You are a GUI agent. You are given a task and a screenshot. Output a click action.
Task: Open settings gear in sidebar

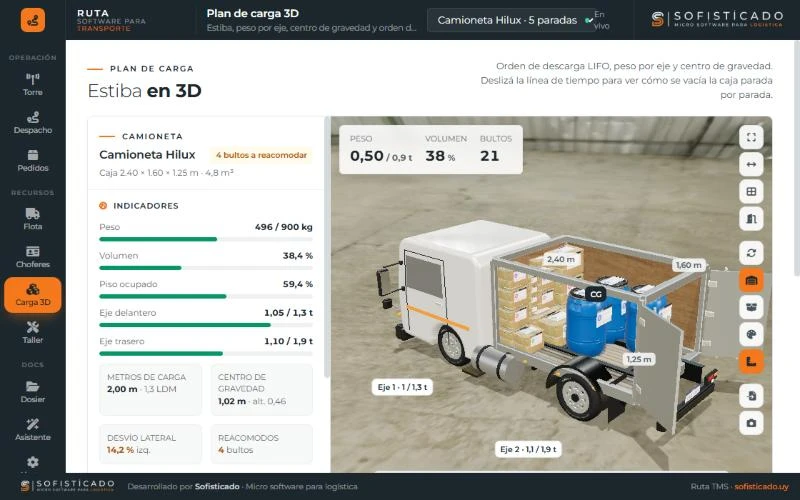coord(33,462)
